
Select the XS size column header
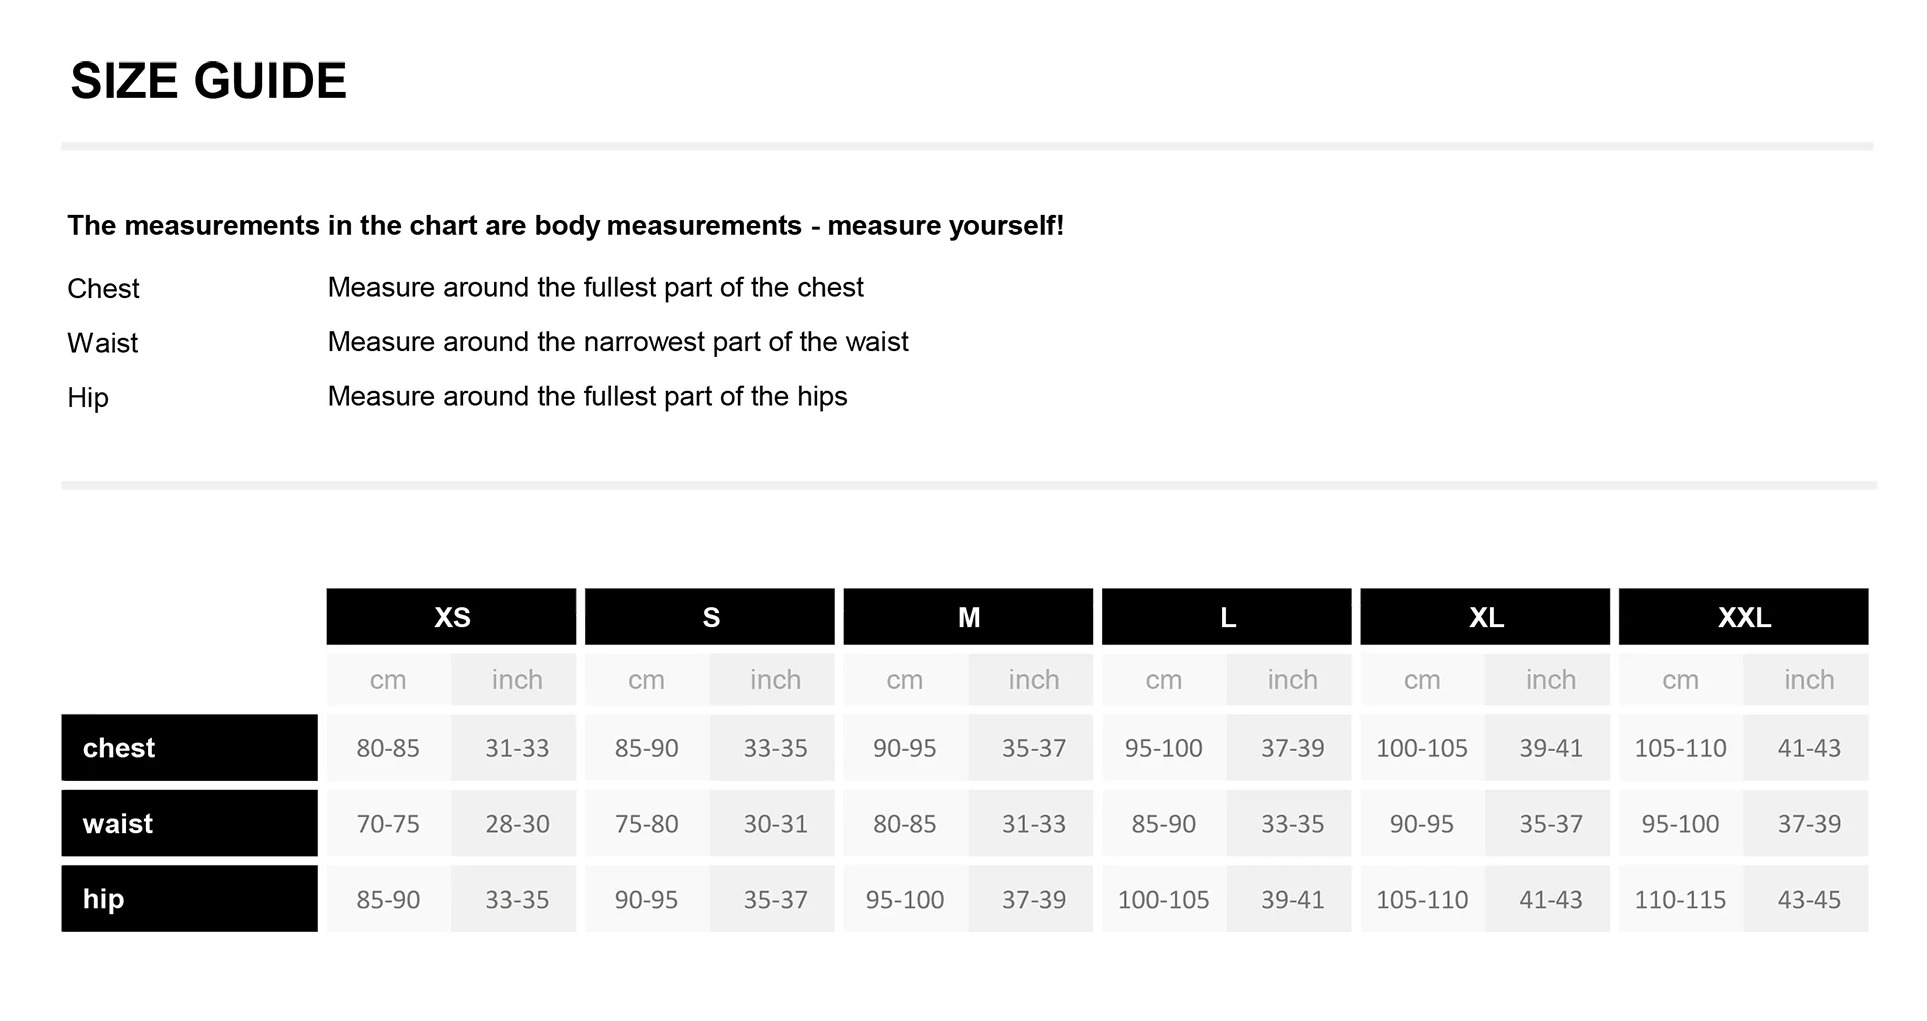(451, 617)
